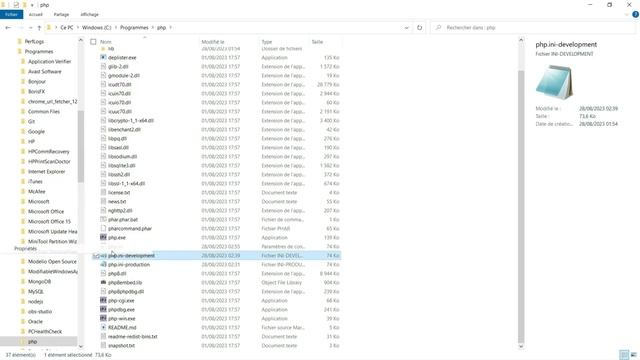Click the Properties icon in title bar
640x360 pixels.
(16, 5)
